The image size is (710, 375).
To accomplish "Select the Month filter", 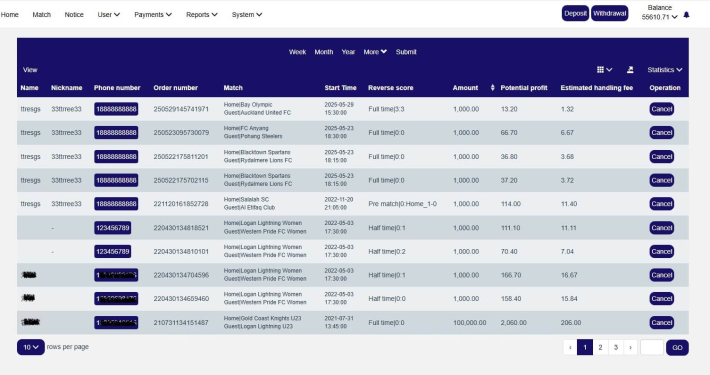I will coord(324,52).
